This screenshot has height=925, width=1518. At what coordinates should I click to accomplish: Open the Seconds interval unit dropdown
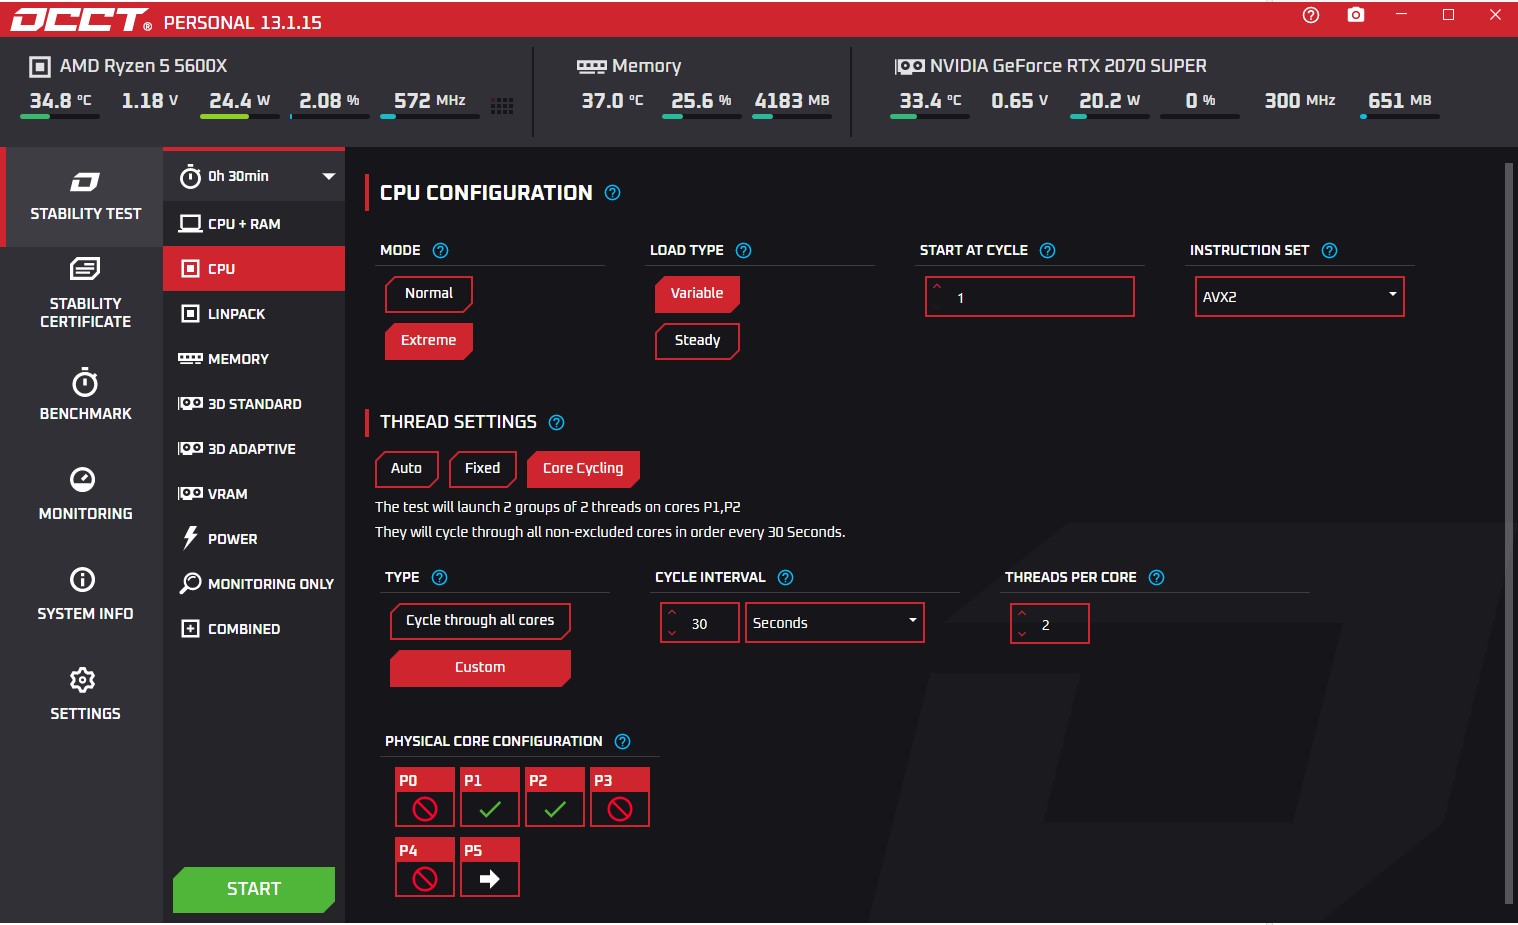[835, 623]
